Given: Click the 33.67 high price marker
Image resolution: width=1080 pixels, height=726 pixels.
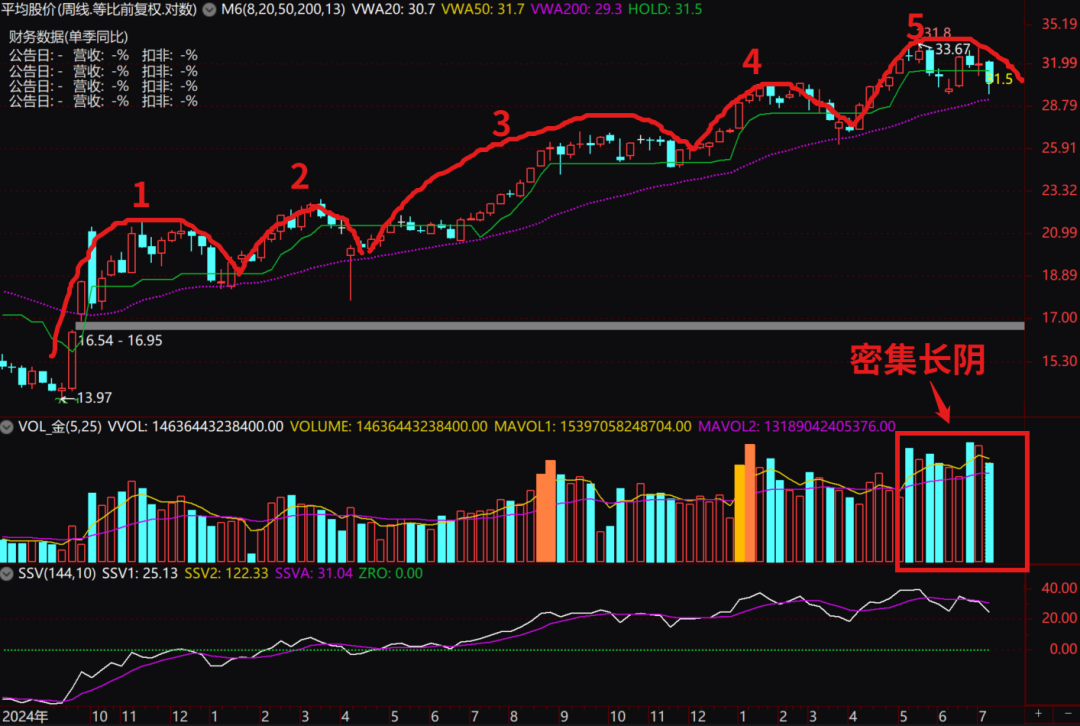Looking at the screenshot, I should tap(953, 50).
